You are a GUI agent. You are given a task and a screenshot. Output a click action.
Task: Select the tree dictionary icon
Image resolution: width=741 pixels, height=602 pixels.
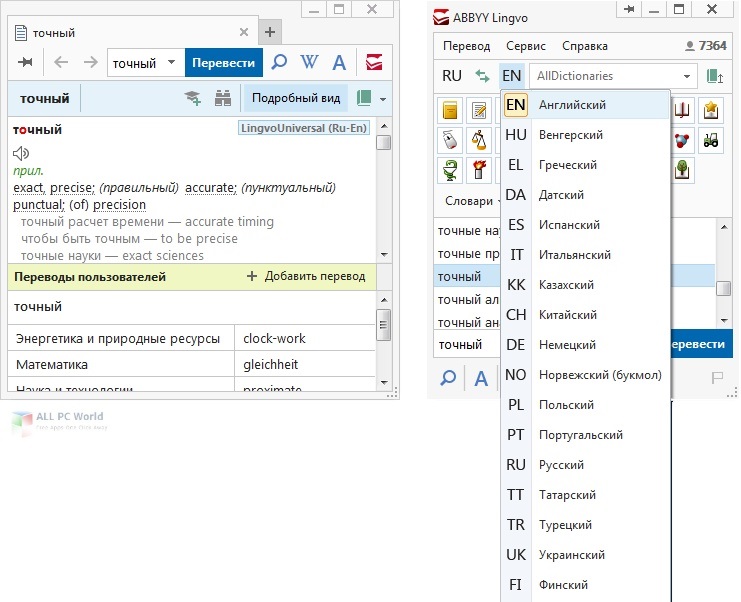click(x=682, y=170)
